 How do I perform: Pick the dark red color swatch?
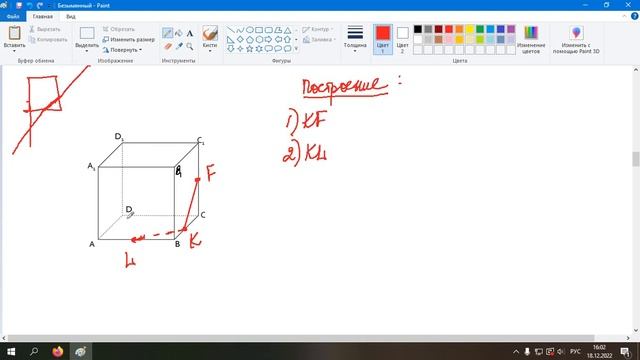pos(438,29)
